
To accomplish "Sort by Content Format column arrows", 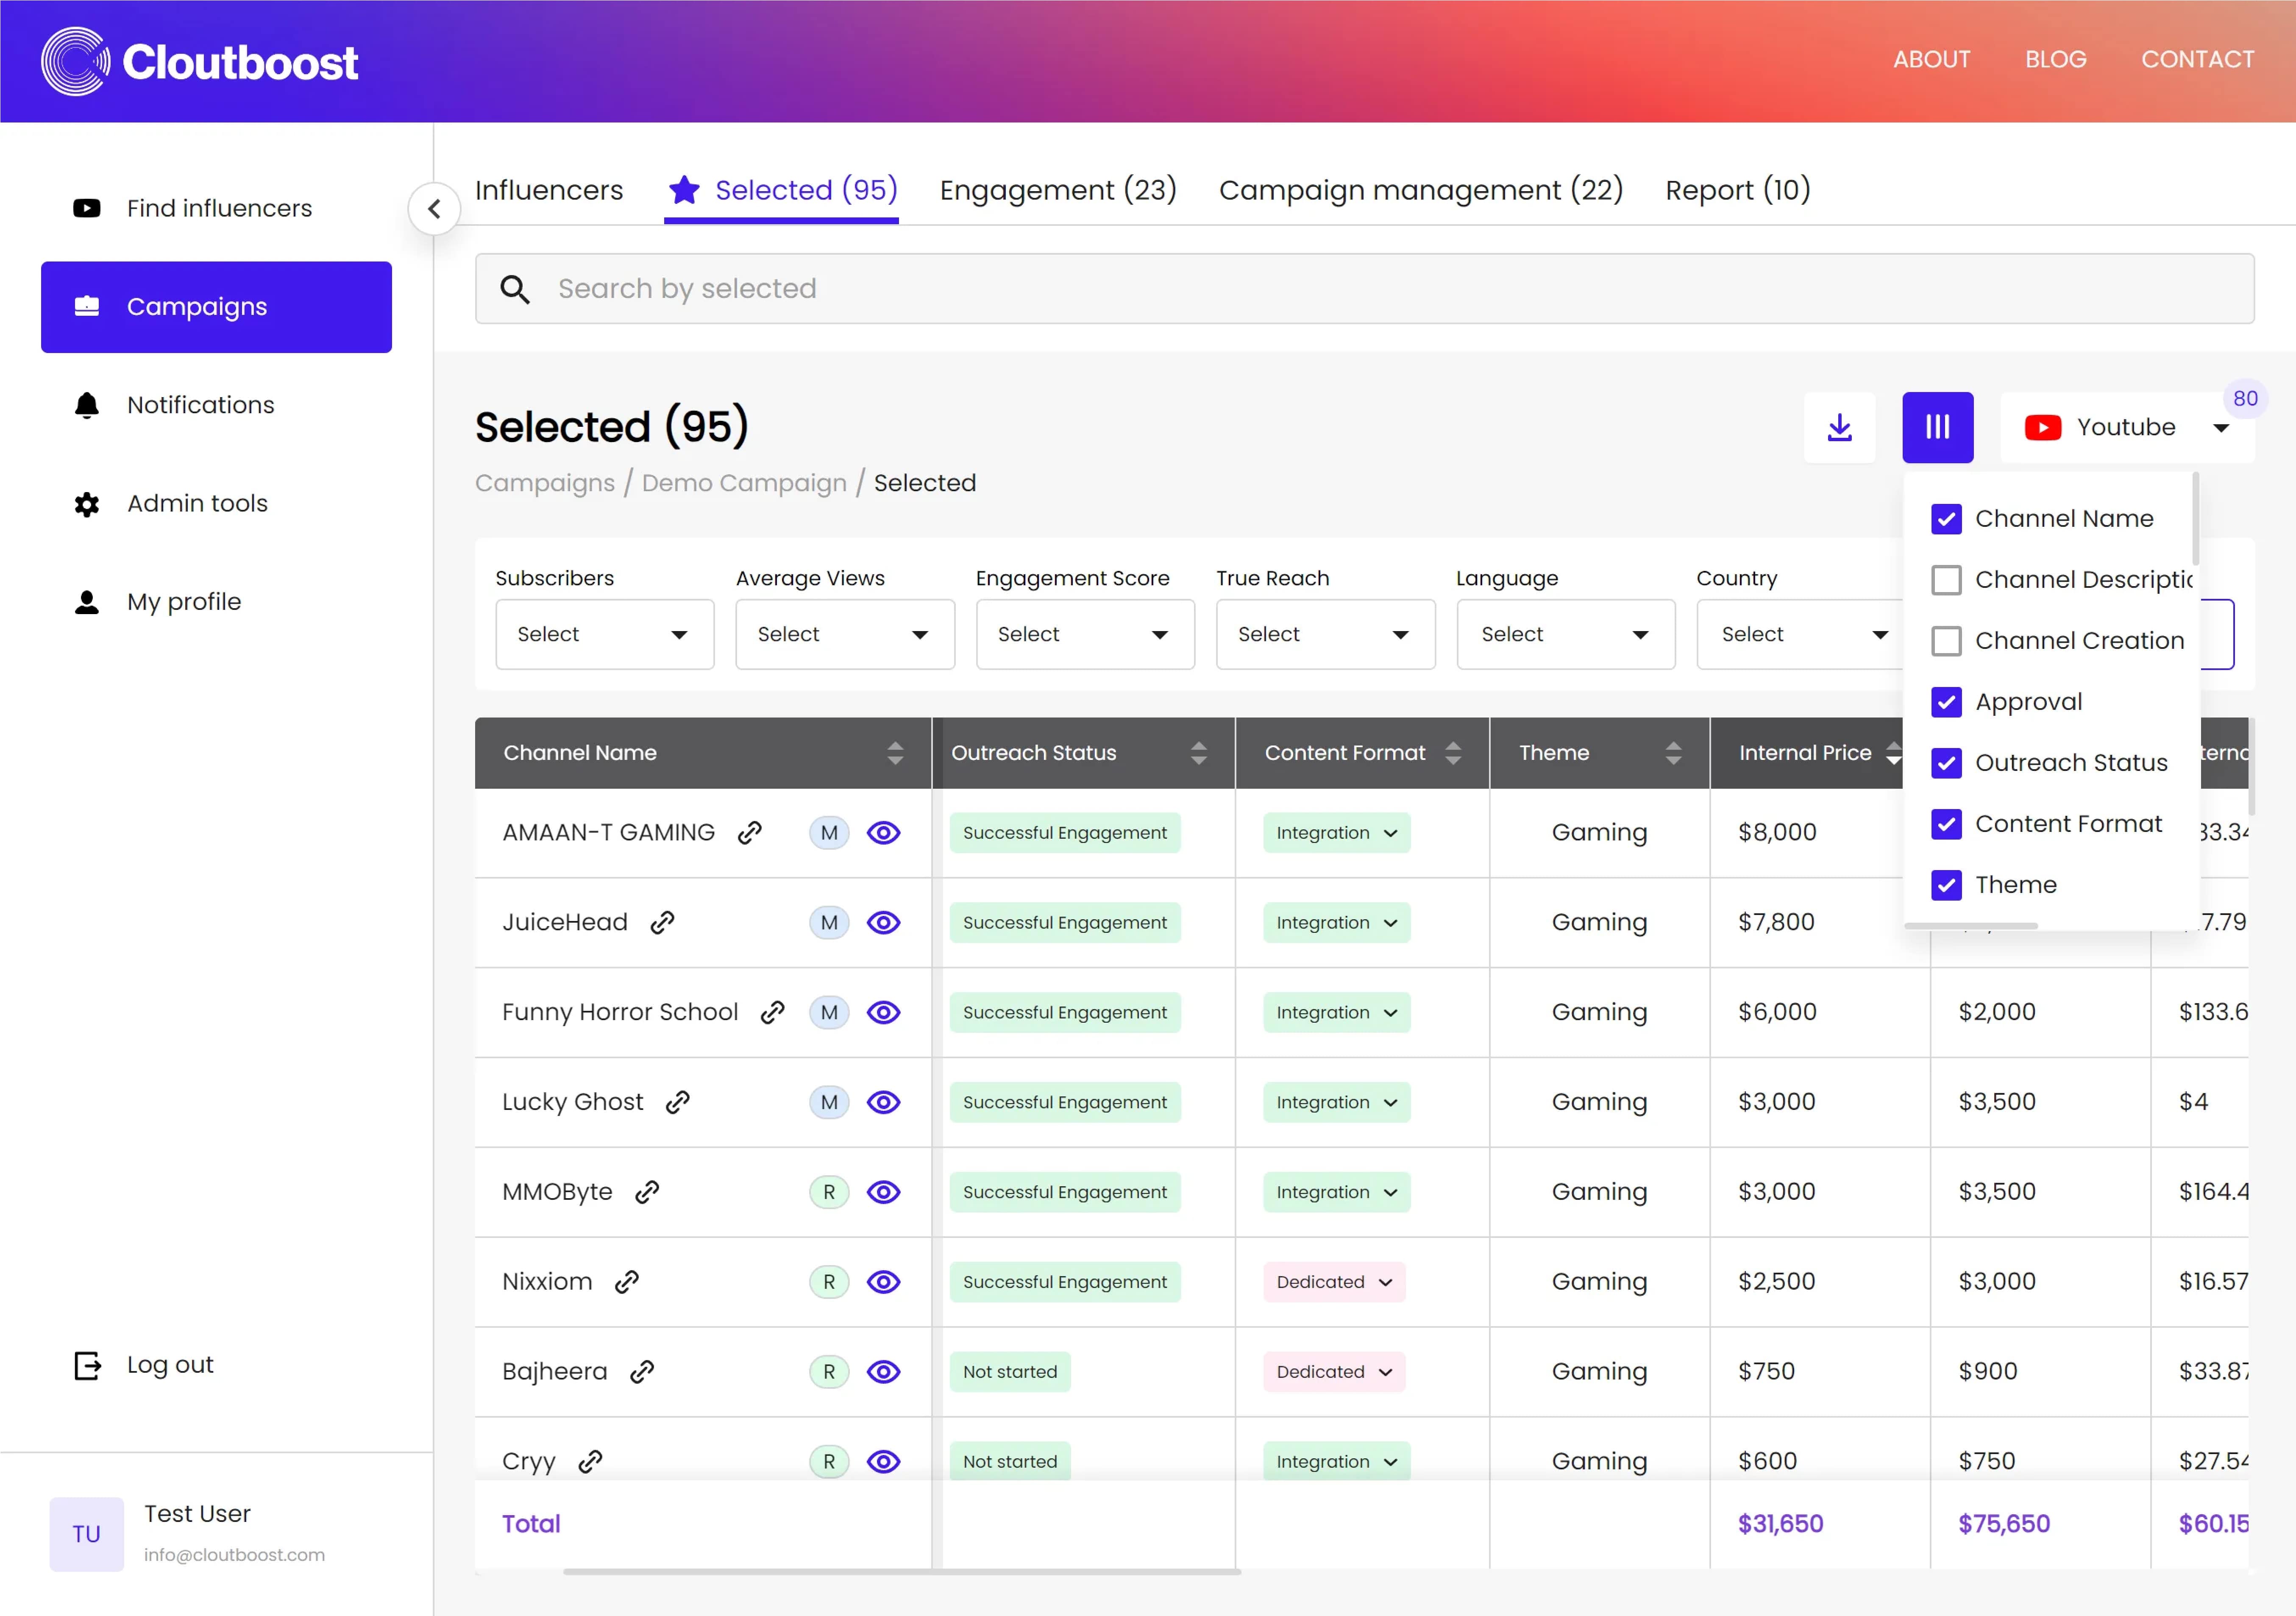I will [1453, 753].
